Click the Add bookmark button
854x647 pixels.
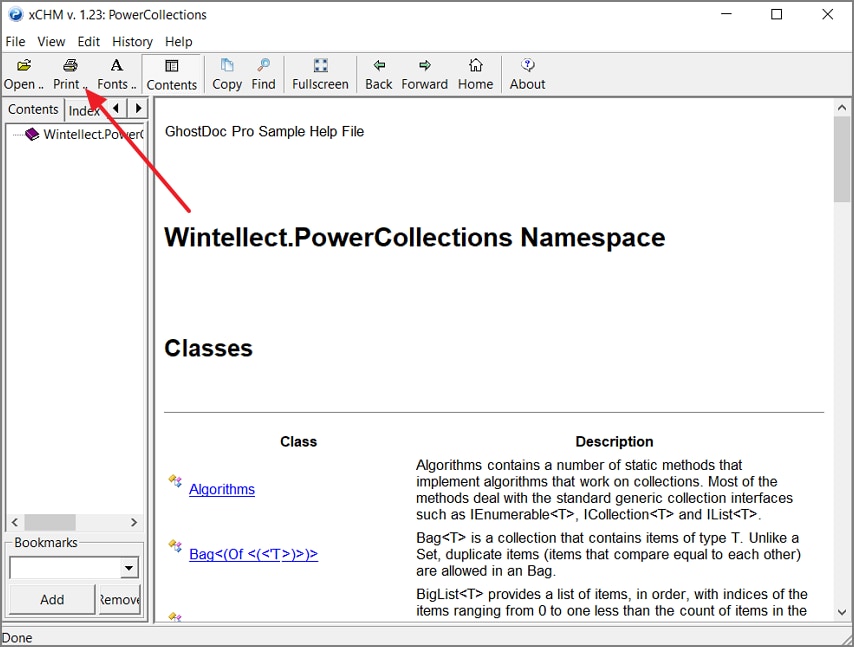52,600
